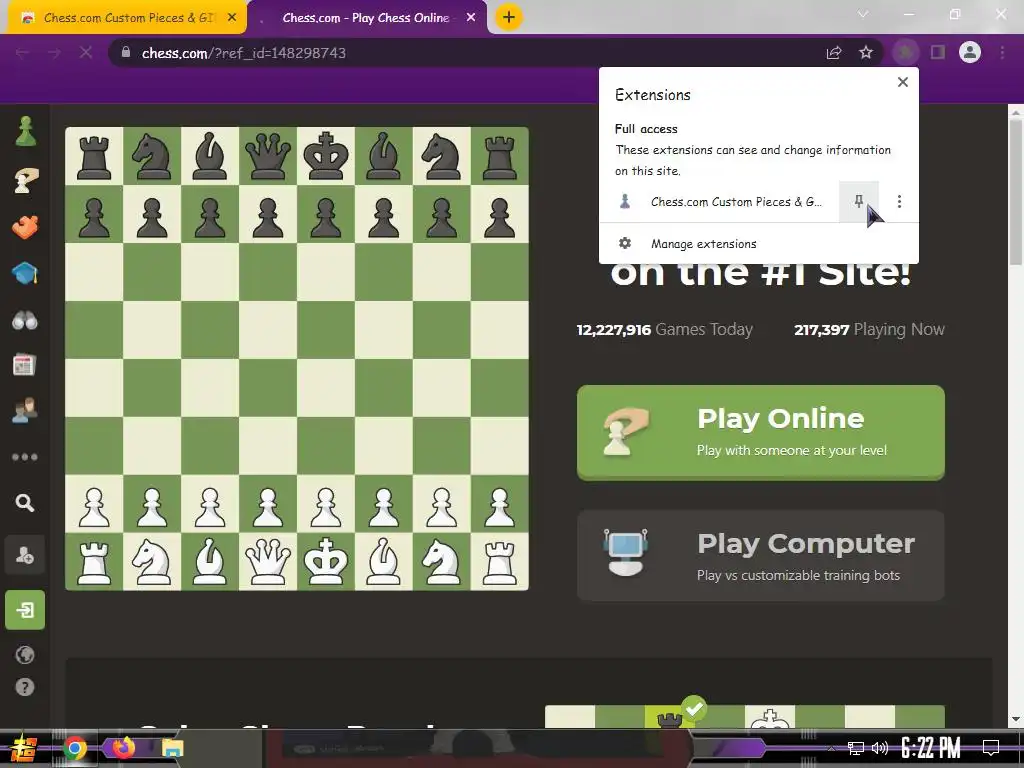
Task: Click the Play Online button
Action: pyautogui.click(x=761, y=433)
